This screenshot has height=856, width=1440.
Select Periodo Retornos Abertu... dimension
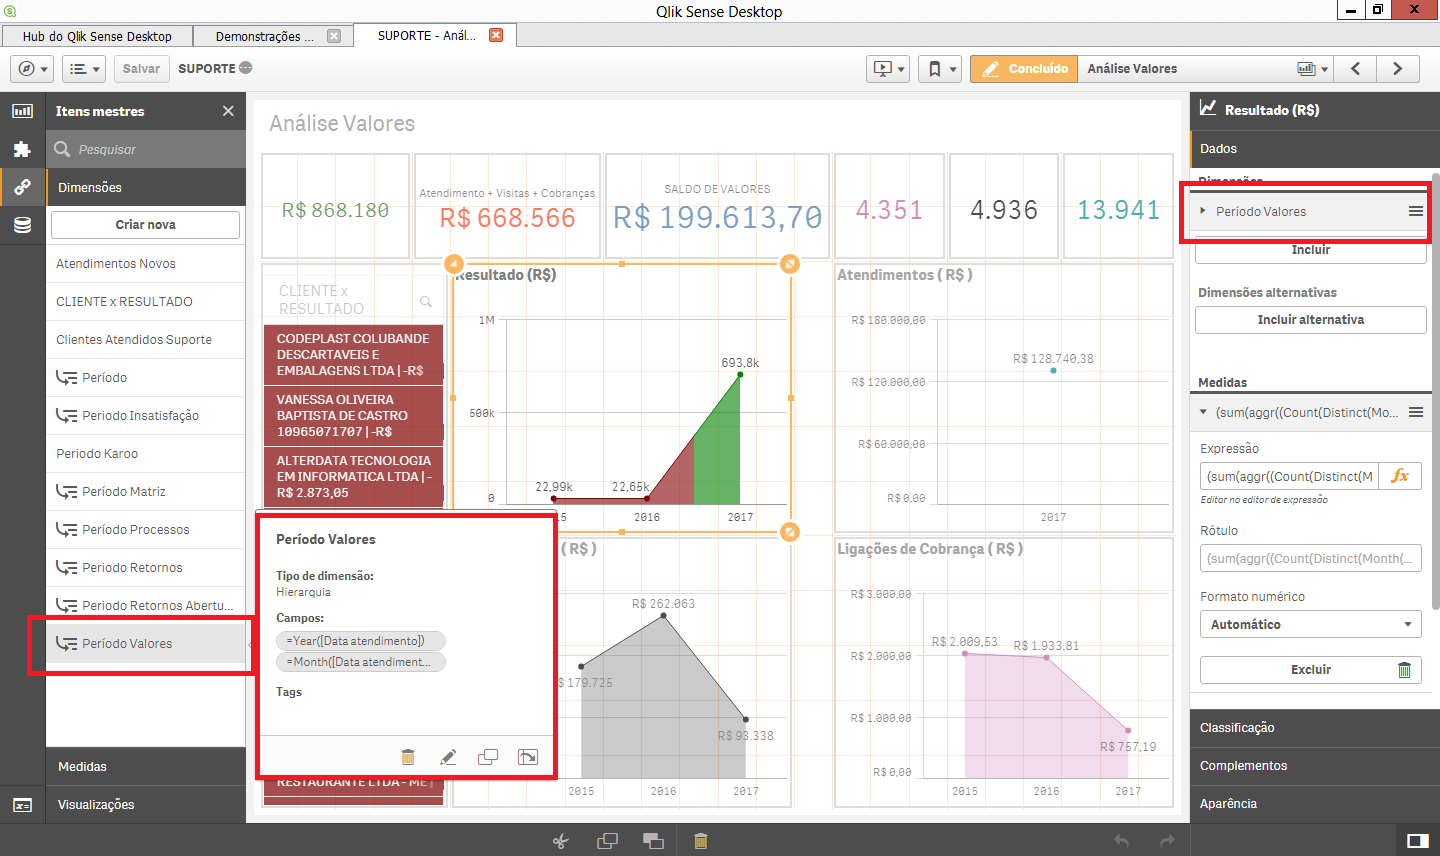[146, 606]
